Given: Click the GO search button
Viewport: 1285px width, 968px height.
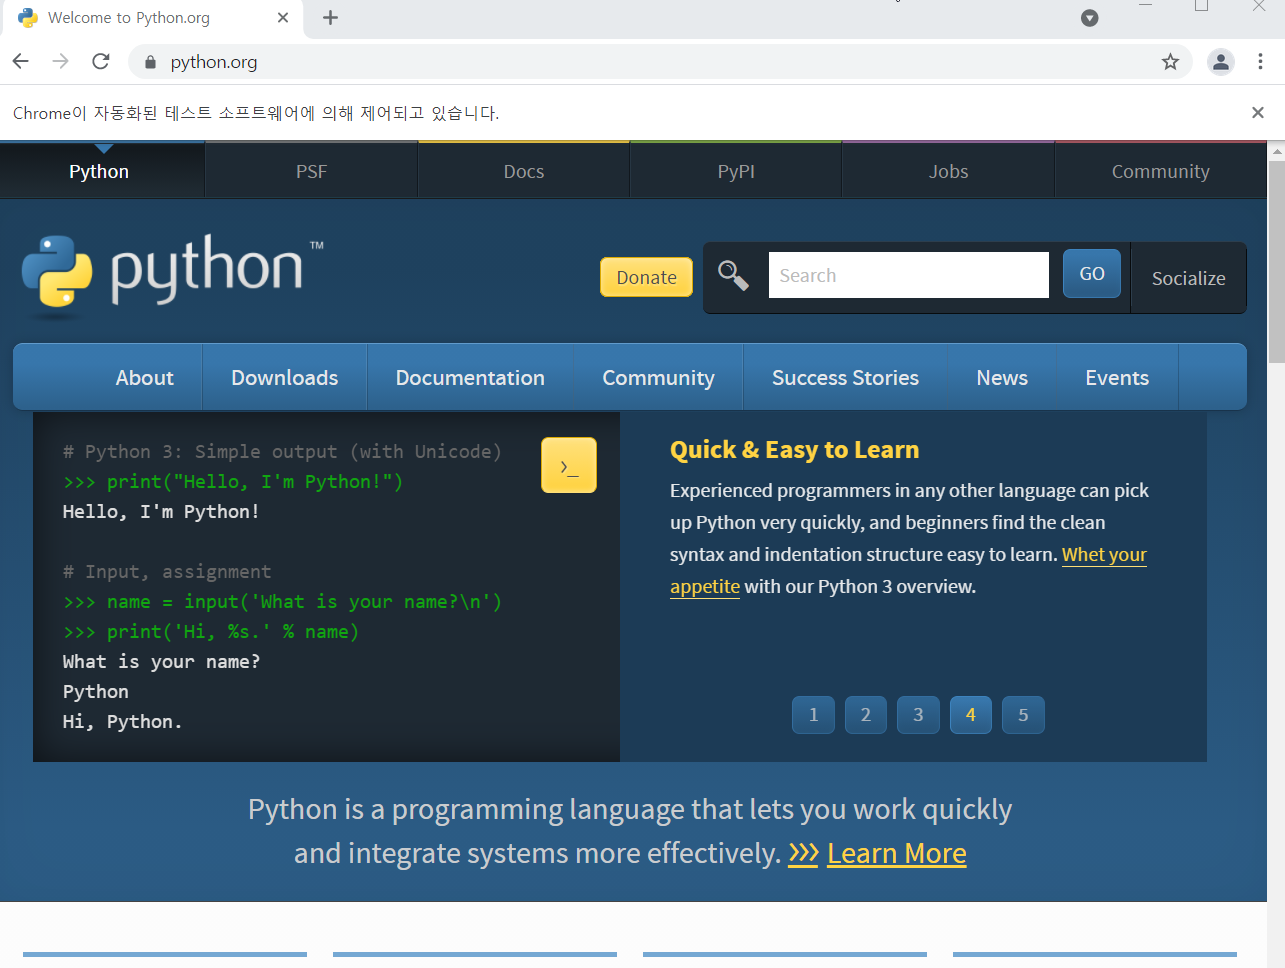Looking at the screenshot, I should 1092,273.
